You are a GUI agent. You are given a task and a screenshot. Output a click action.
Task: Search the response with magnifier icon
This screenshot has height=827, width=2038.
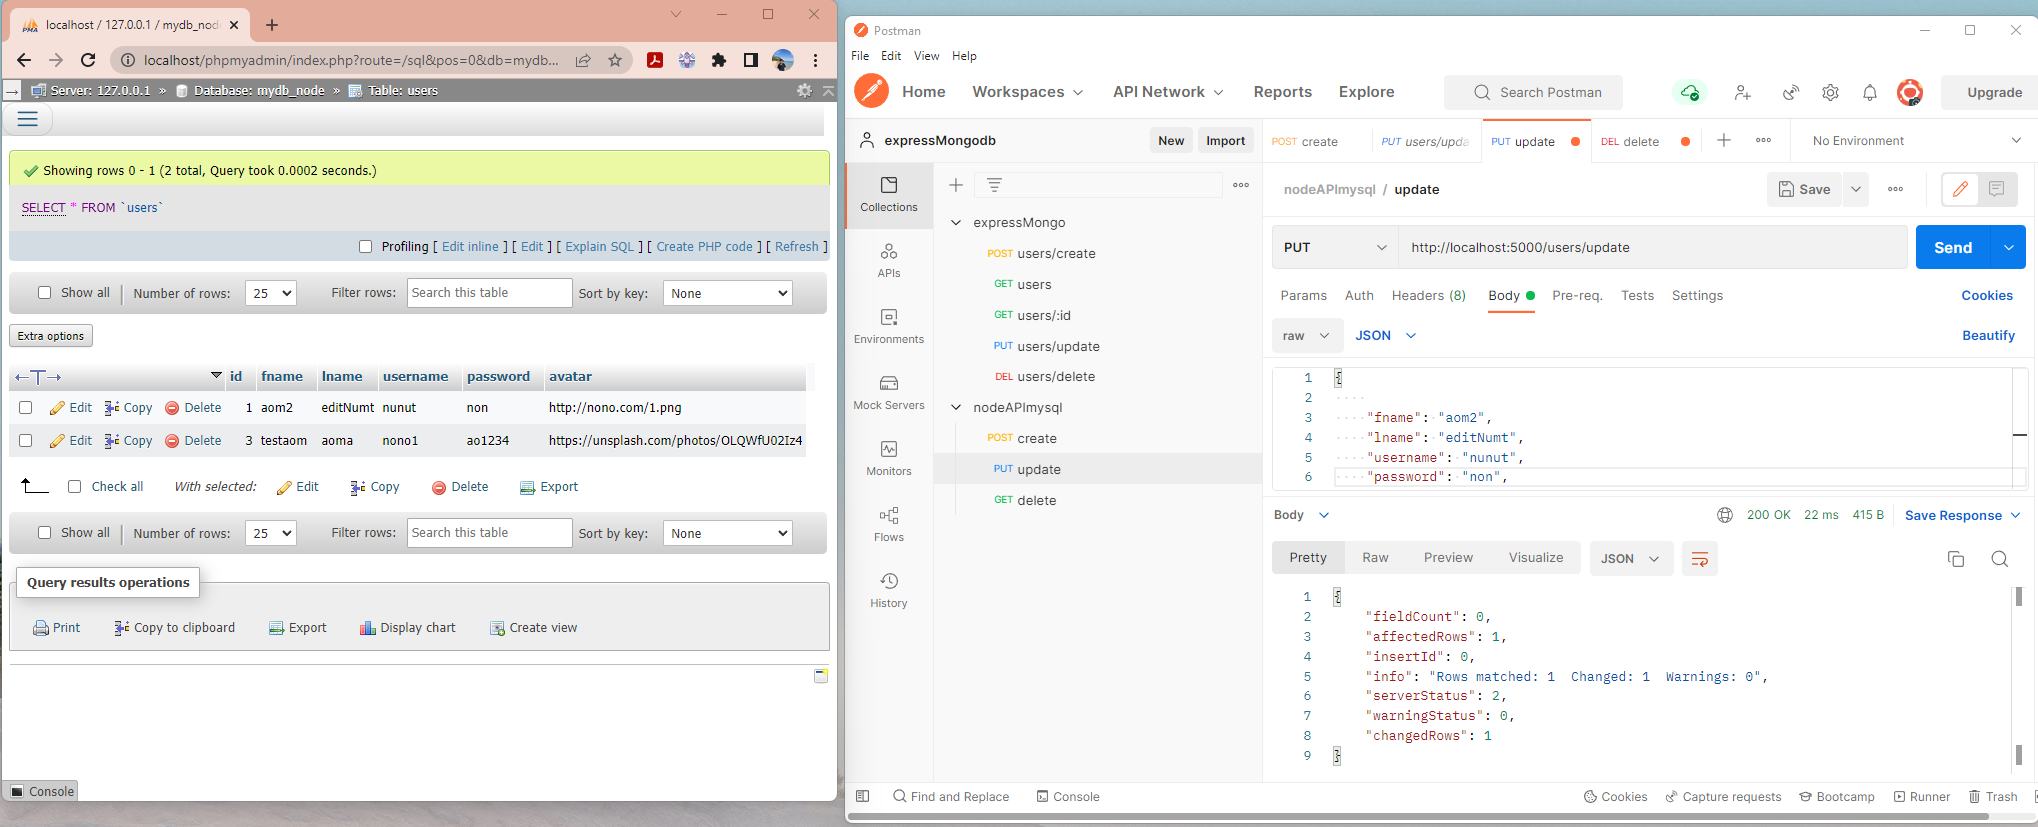tap(1999, 559)
